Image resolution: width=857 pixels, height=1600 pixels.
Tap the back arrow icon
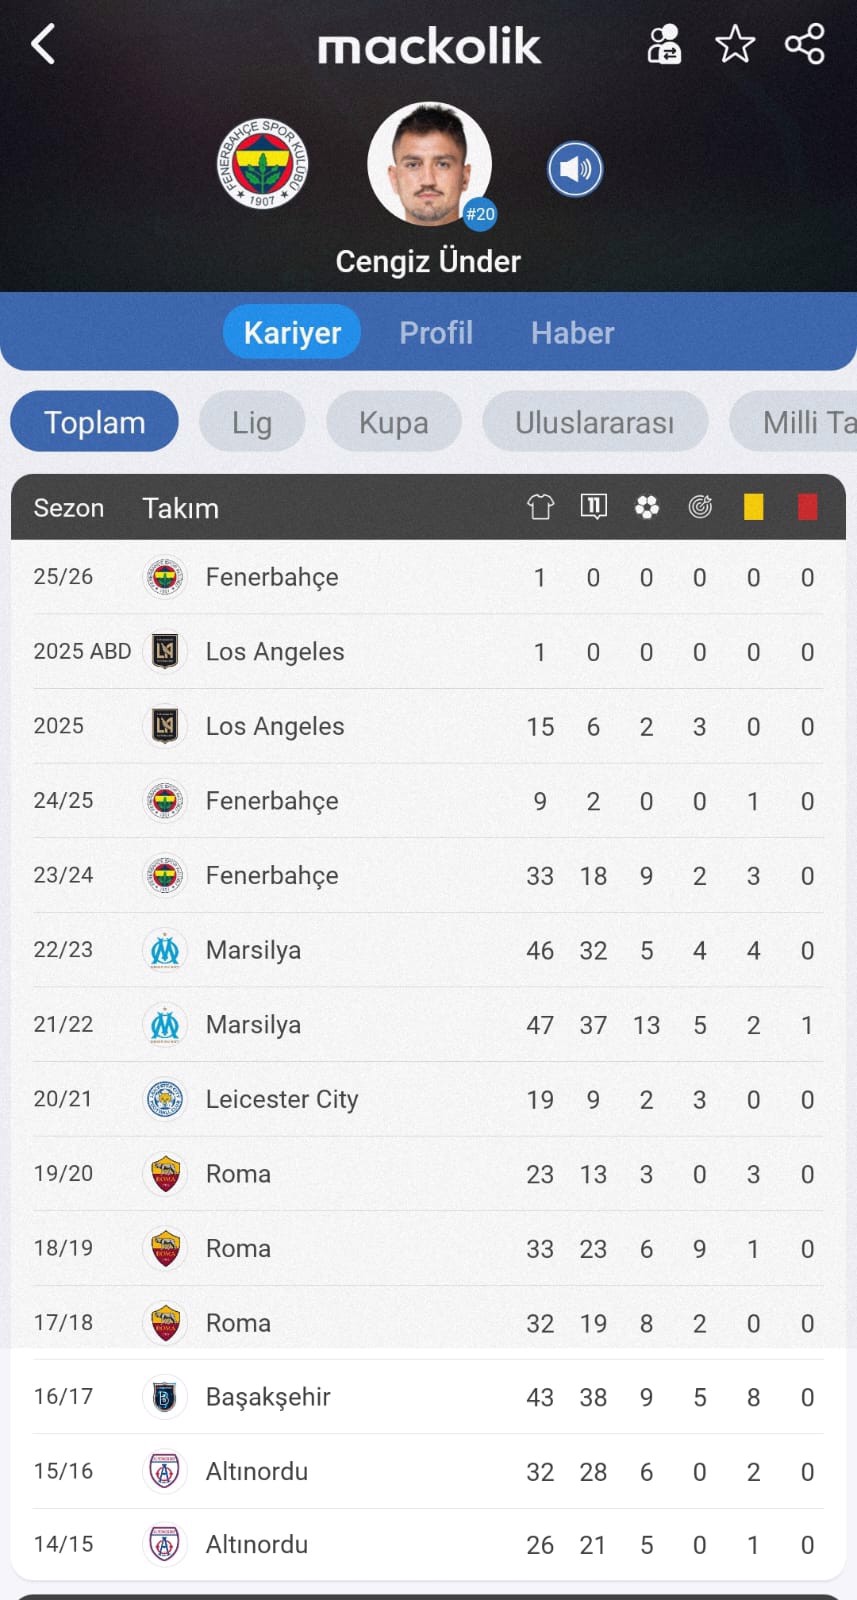click(43, 45)
